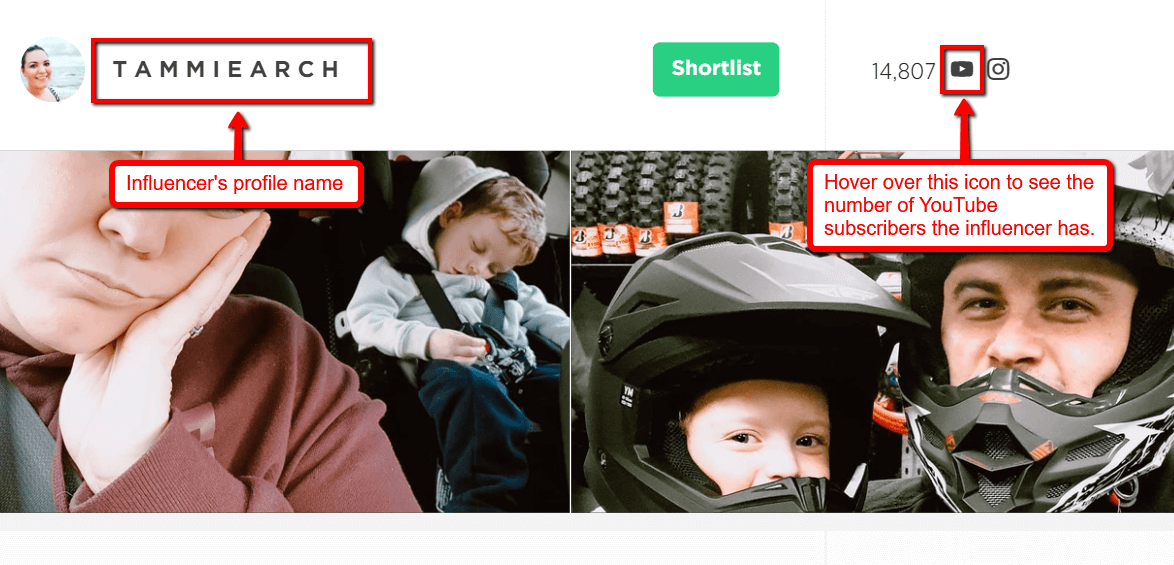Click Tammiearch's round profile avatar

click(x=52, y=69)
